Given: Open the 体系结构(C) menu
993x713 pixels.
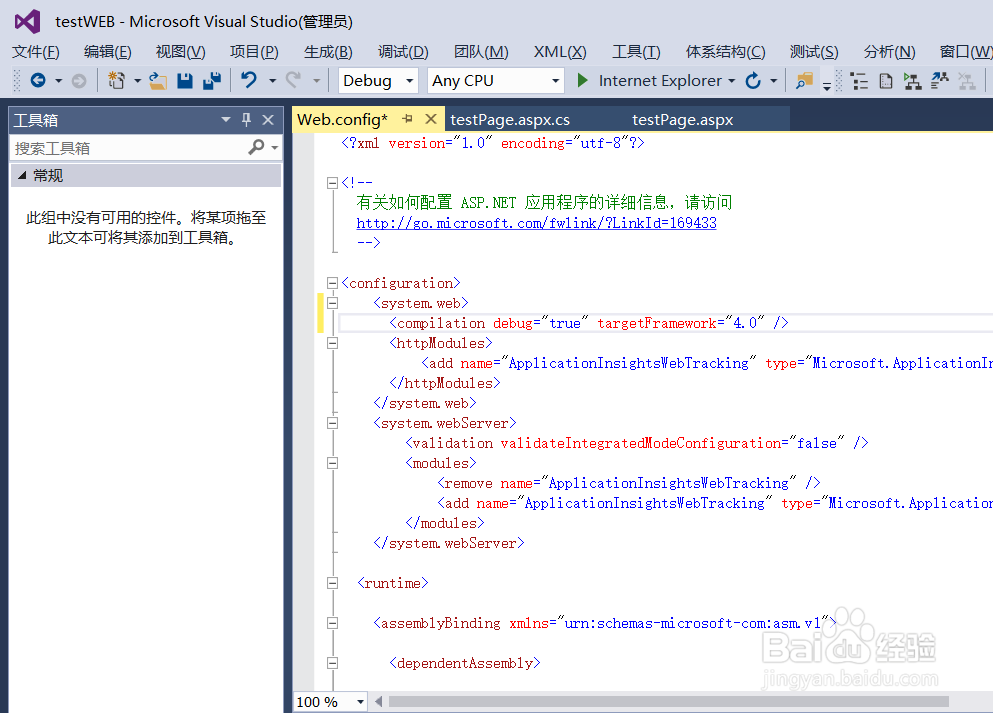Looking at the screenshot, I should (725, 51).
